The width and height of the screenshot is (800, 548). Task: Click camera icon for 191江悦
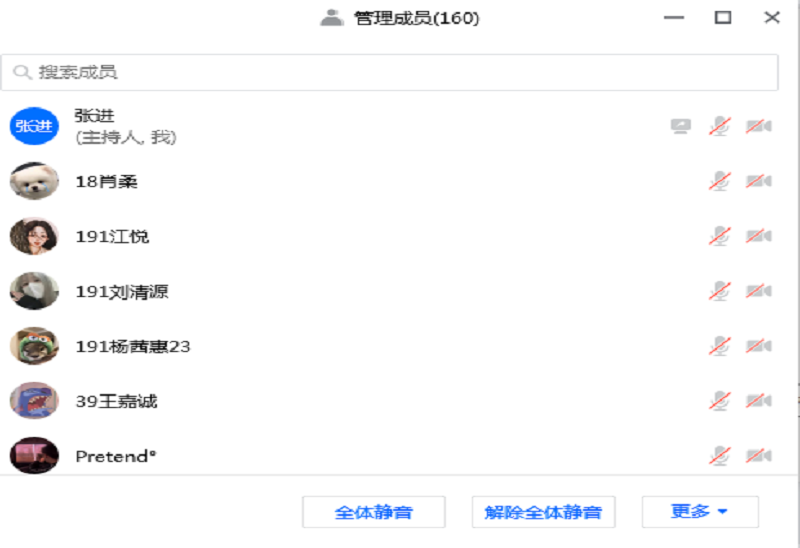[759, 236]
